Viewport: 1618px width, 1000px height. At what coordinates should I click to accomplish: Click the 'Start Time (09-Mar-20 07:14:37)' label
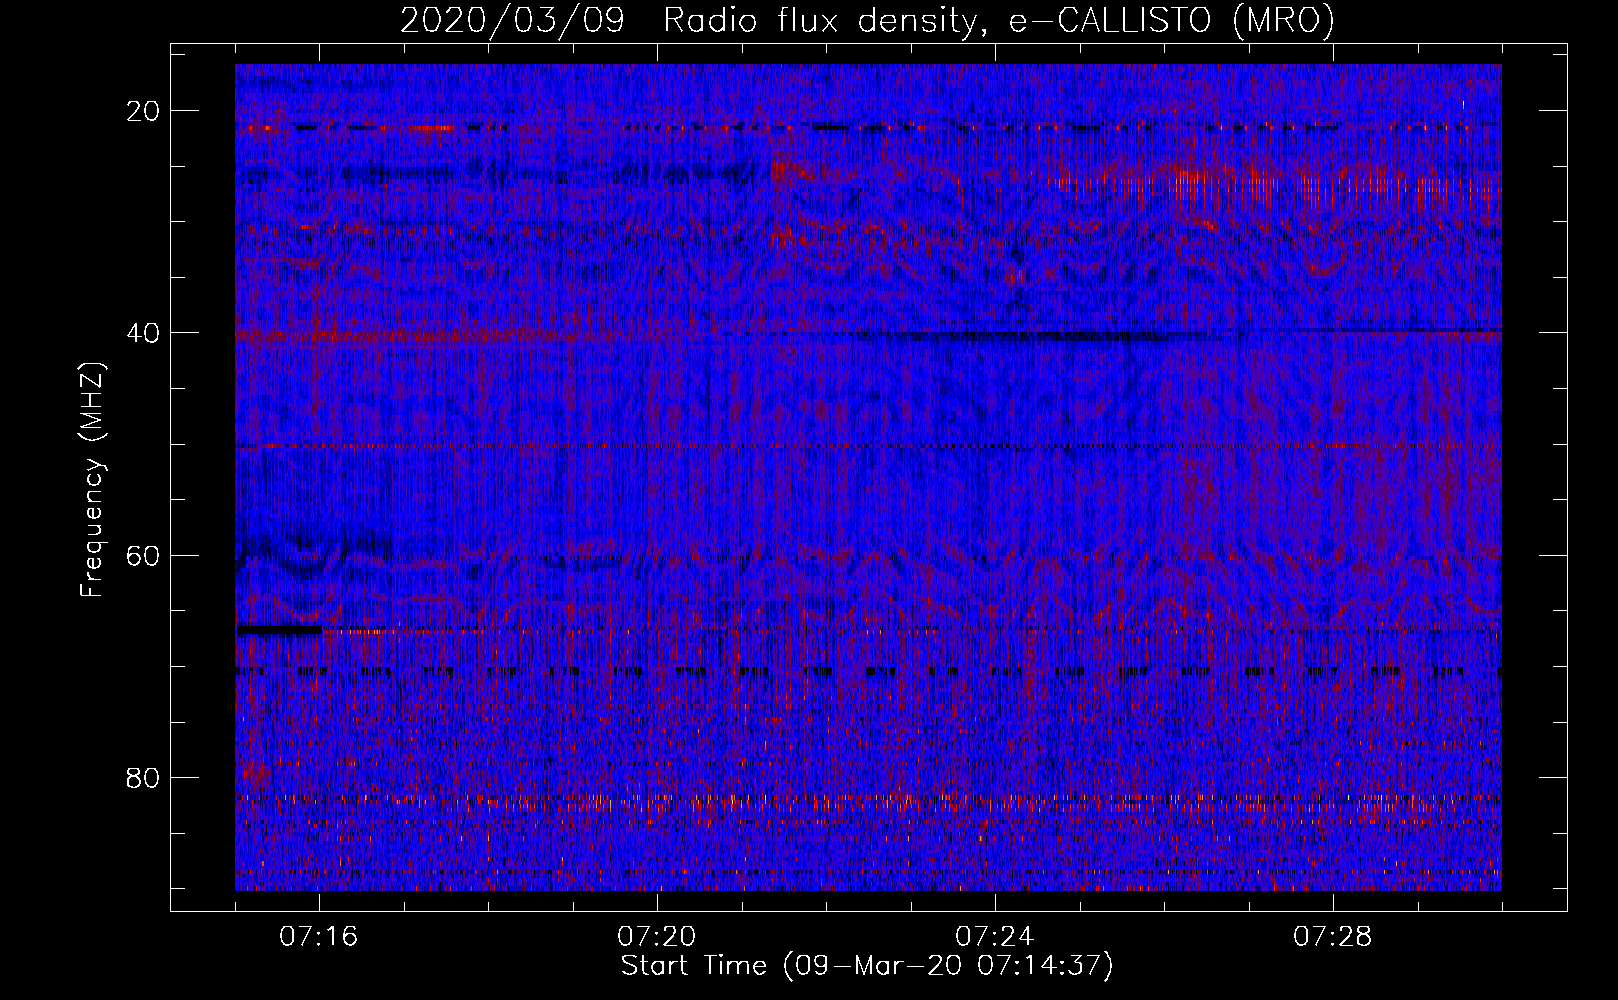coord(867,966)
